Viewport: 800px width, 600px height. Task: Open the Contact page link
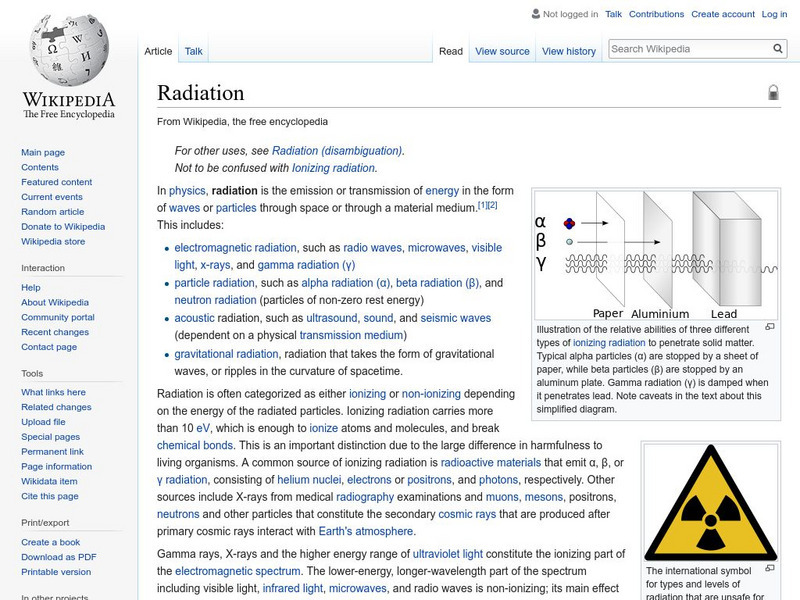tap(49, 346)
